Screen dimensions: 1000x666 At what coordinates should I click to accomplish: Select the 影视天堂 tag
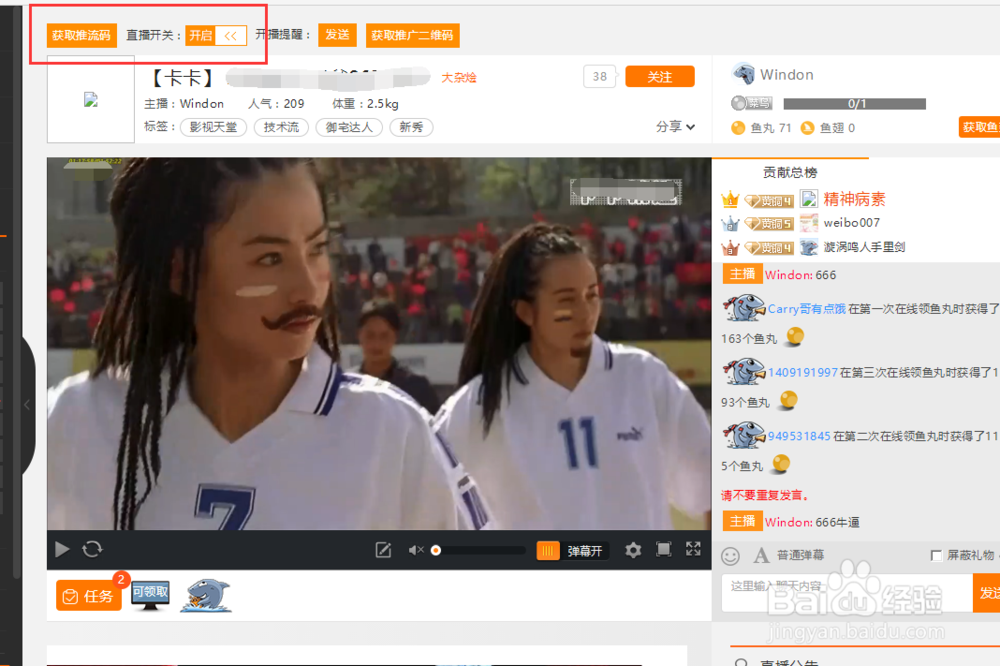214,127
